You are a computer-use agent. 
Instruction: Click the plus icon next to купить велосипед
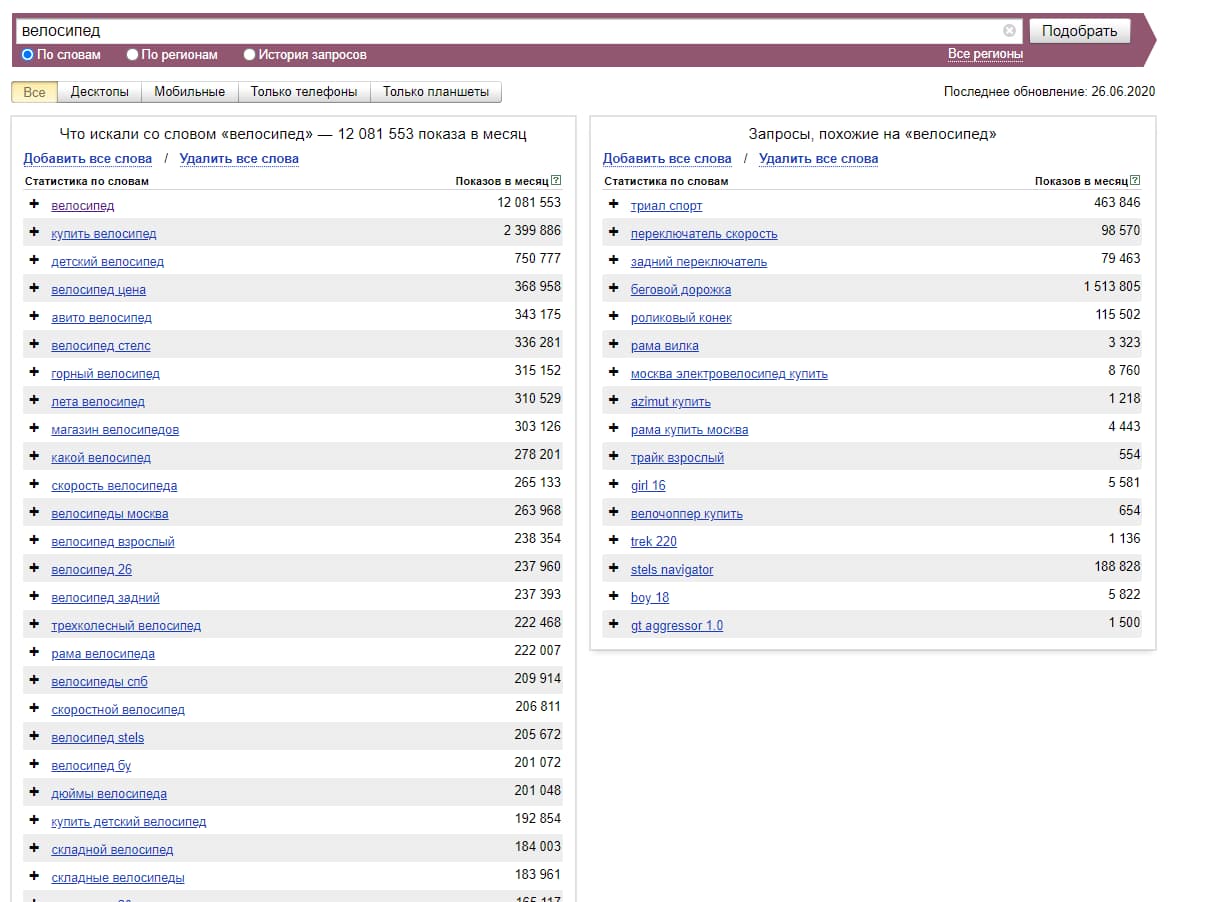(x=34, y=232)
